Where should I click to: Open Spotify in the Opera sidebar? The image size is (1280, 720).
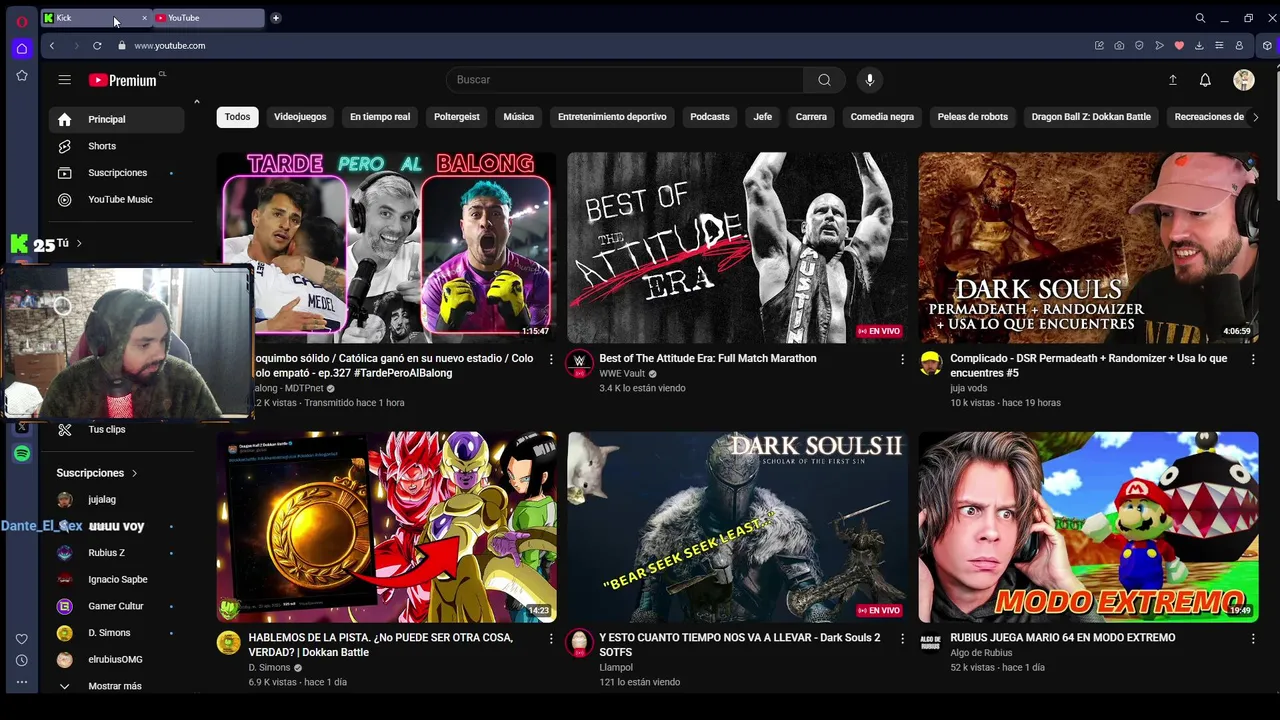(x=21, y=454)
